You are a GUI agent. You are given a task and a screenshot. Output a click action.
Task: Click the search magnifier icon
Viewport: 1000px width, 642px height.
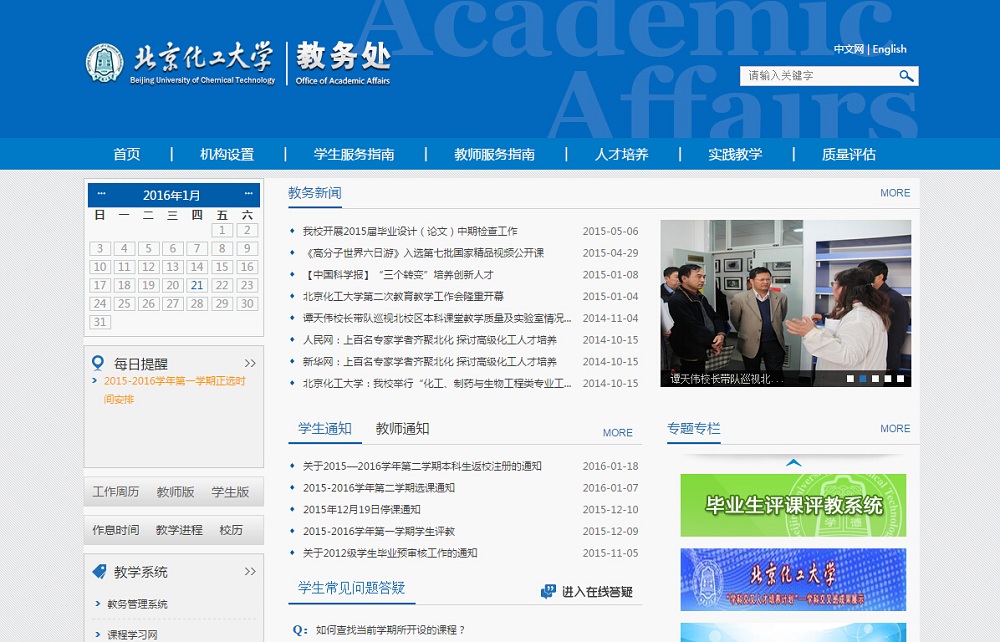tap(906, 76)
